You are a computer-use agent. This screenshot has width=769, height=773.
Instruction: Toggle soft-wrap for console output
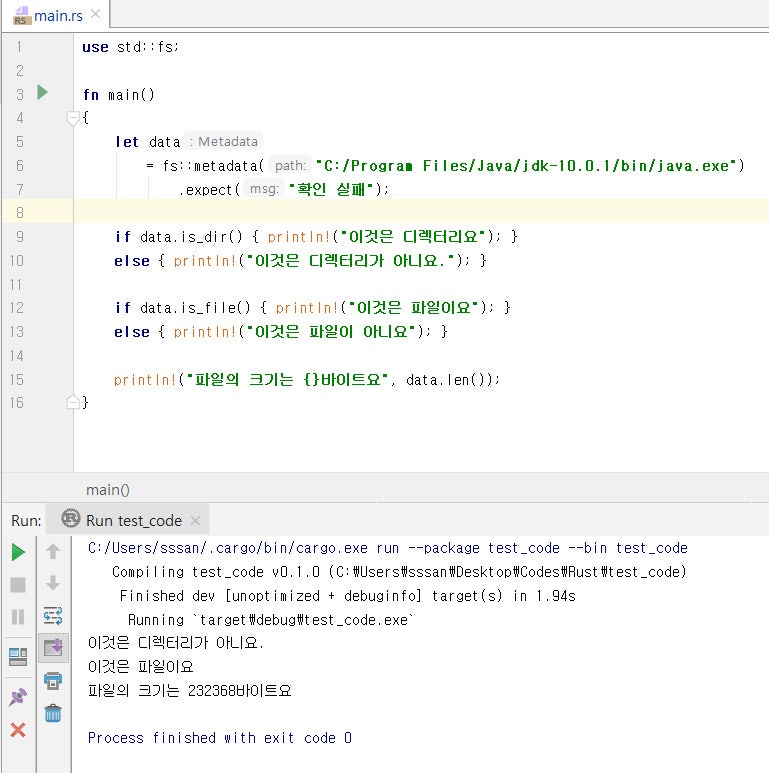click(x=53, y=616)
